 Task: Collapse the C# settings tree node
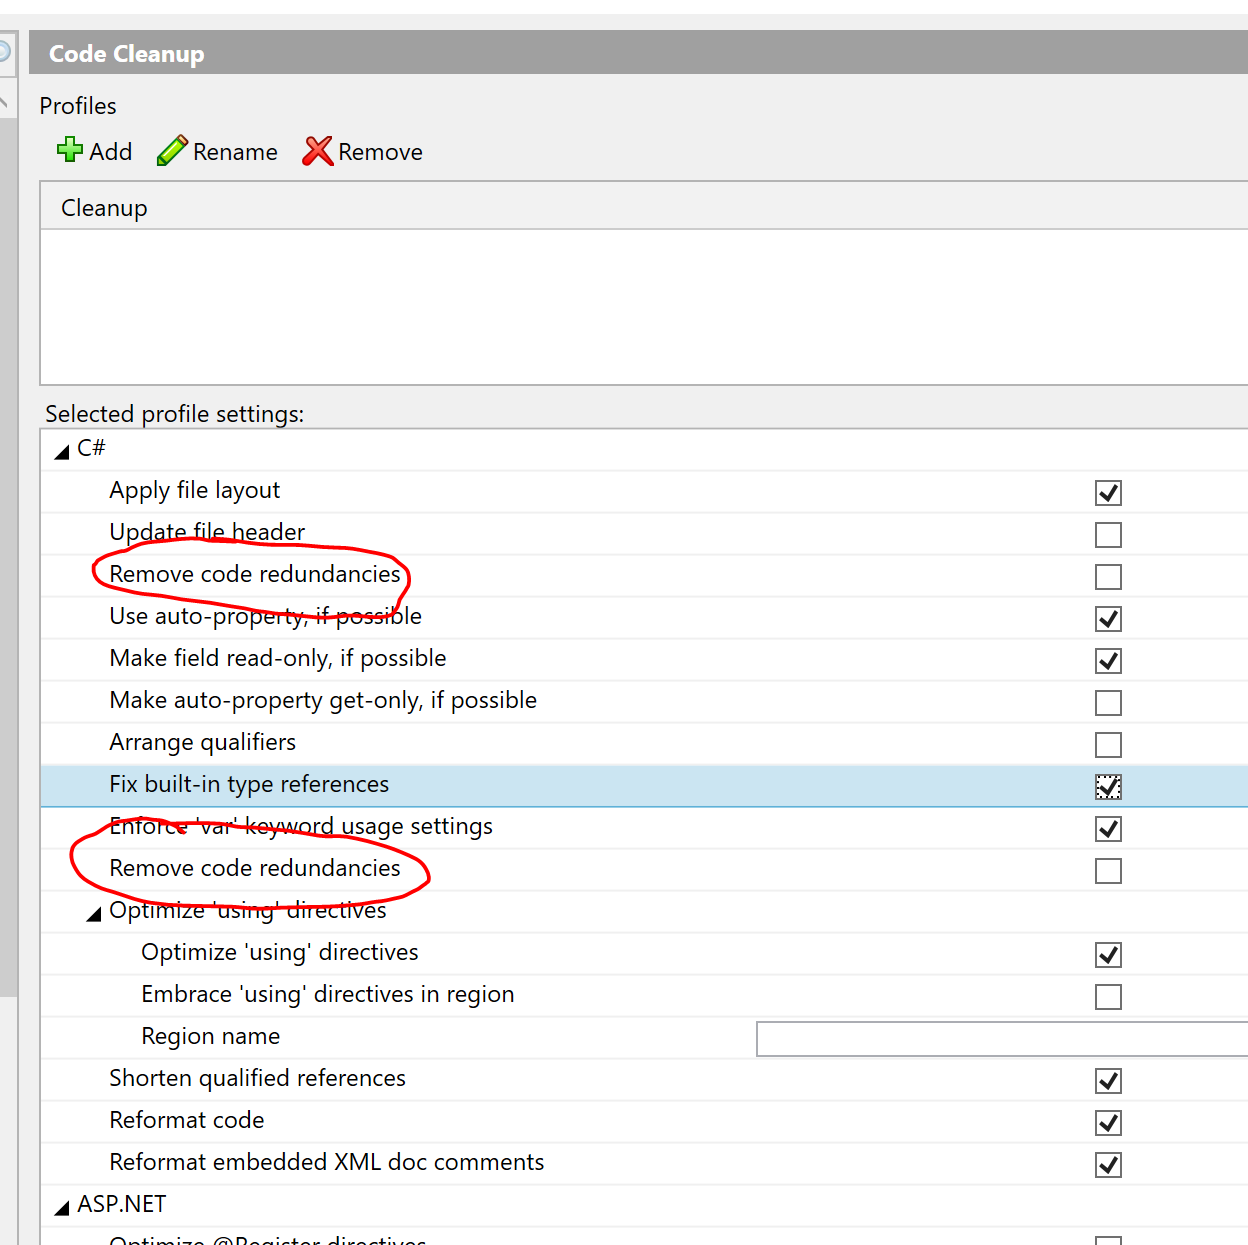(x=62, y=451)
